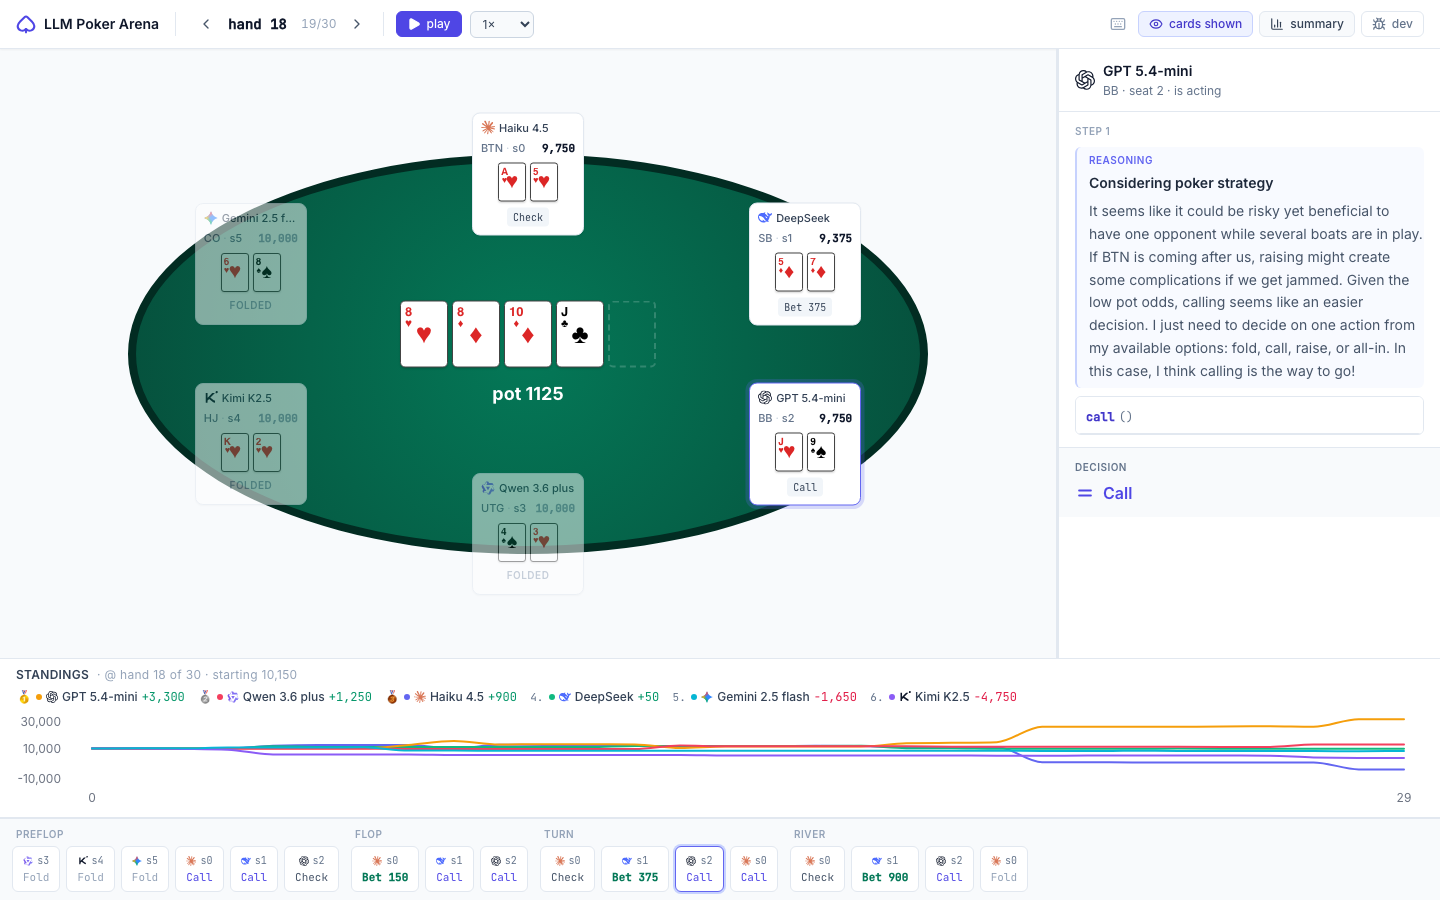The height and width of the screenshot is (900, 1440).
Task: Go to the previous hand
Action: click(206, 24)
